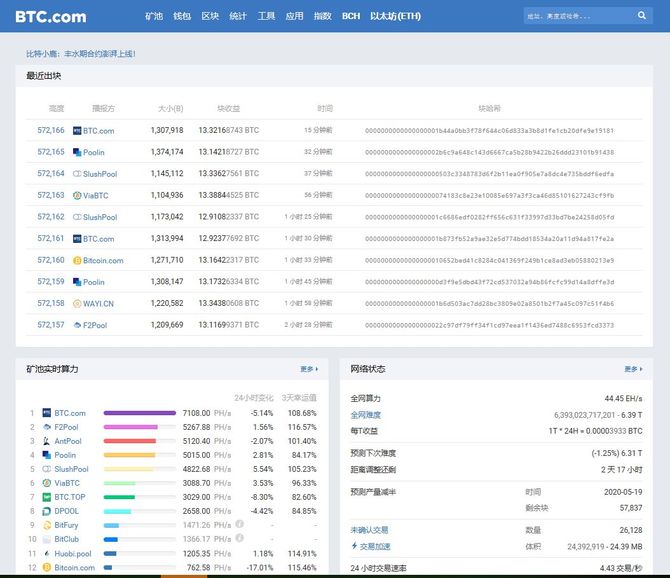The width and height of the screenshot is (670, 578).
Task: Click the 播报方 column header
Action: 103,109
